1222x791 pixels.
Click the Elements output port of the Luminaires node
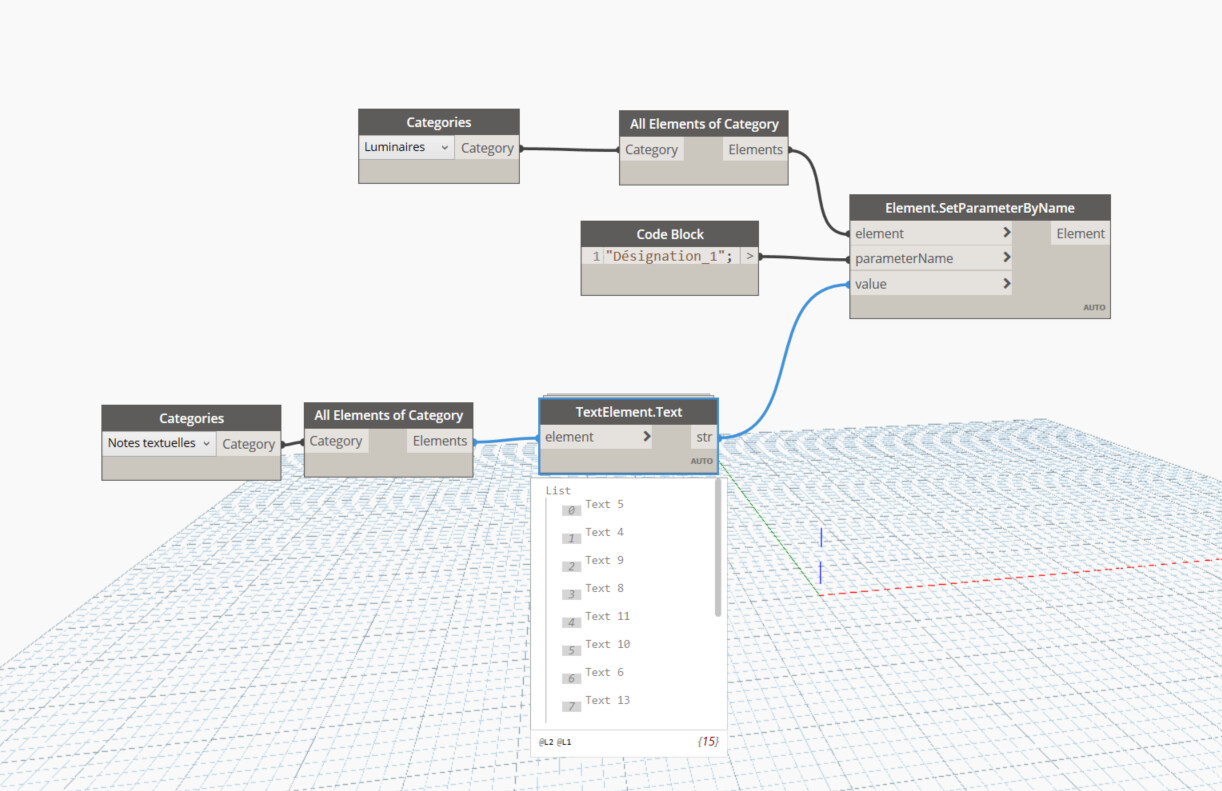tap(755, 149)
